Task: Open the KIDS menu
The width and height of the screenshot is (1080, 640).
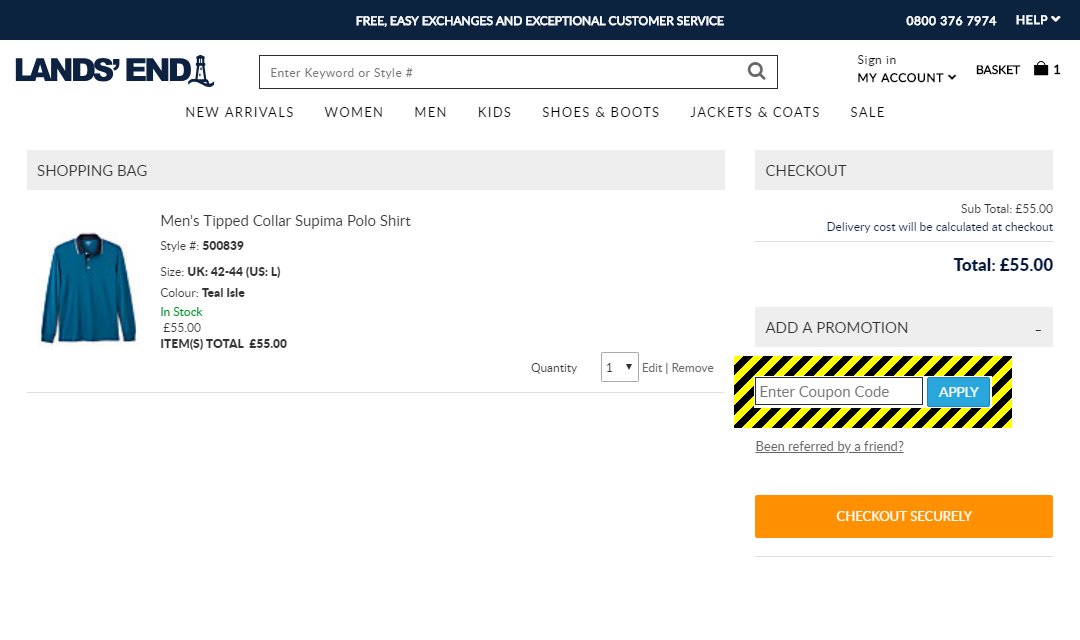Action: click(495, 112)
